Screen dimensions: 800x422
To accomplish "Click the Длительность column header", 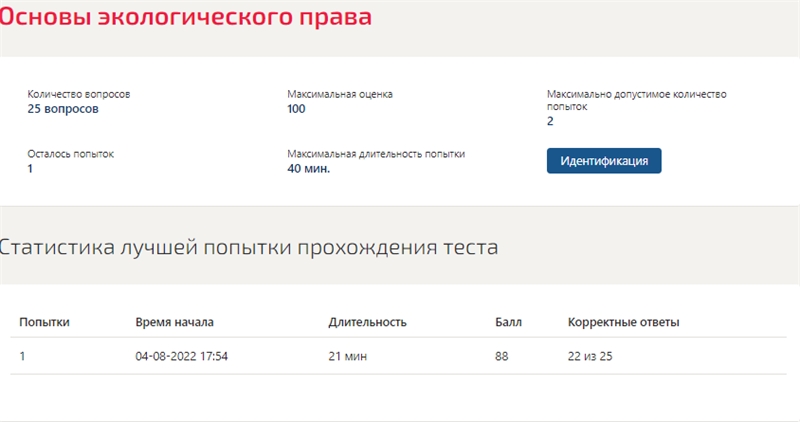I will coord(367,322).
